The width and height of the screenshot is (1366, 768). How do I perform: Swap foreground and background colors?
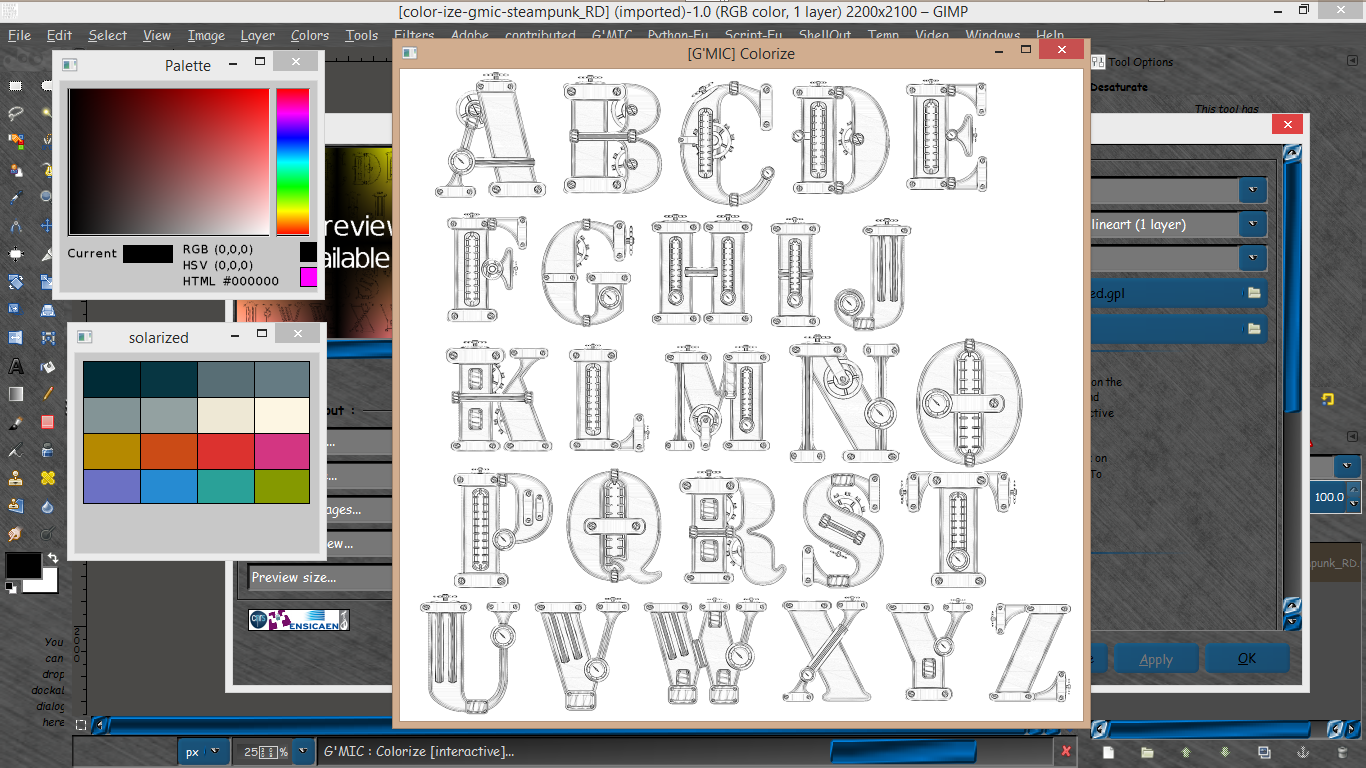pos(52,557)
